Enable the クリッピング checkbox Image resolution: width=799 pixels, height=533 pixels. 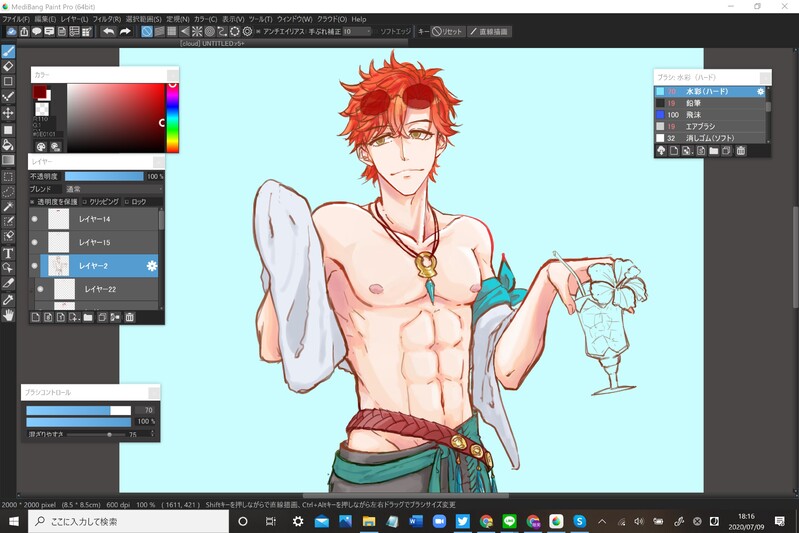85,202
